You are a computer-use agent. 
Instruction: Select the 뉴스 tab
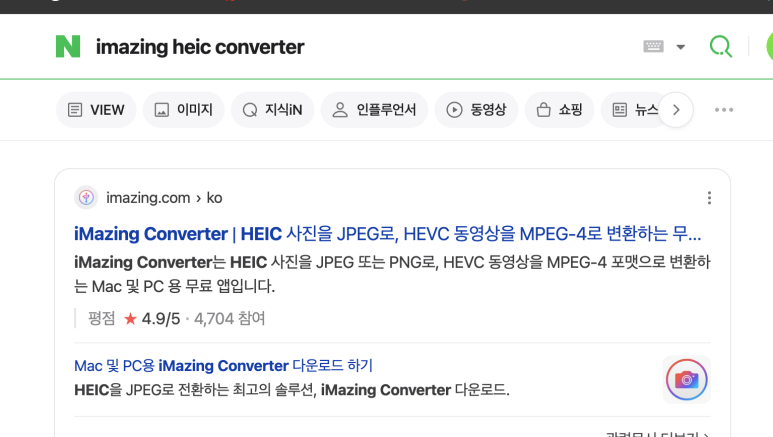tap(633, 109)
